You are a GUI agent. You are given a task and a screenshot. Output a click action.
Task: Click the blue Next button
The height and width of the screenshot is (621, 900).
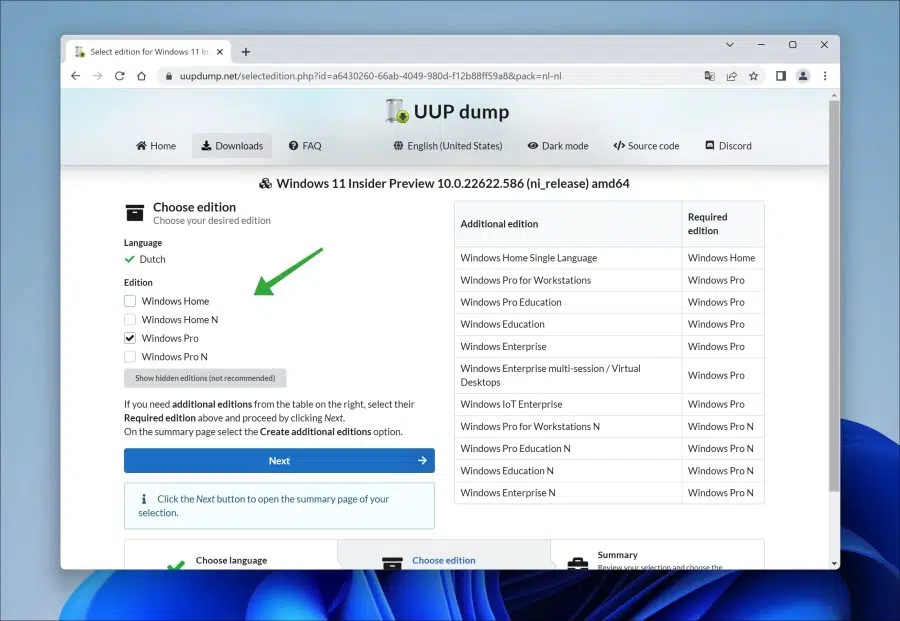(279, 460)
